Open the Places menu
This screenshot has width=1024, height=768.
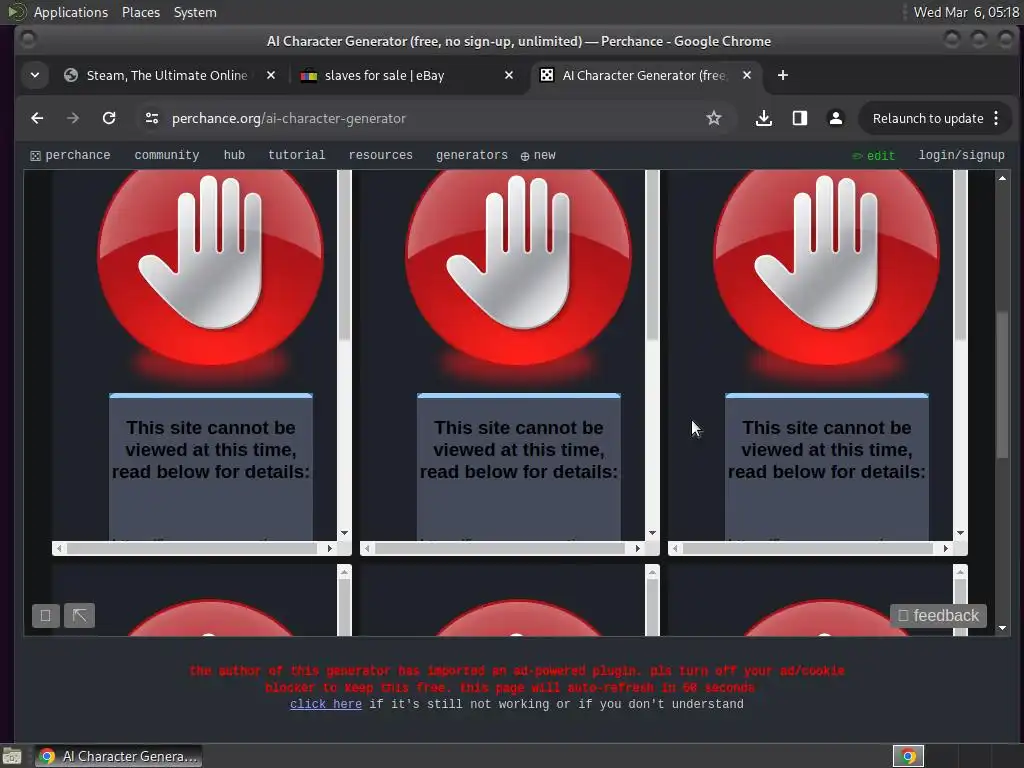[x=141, y=12]
